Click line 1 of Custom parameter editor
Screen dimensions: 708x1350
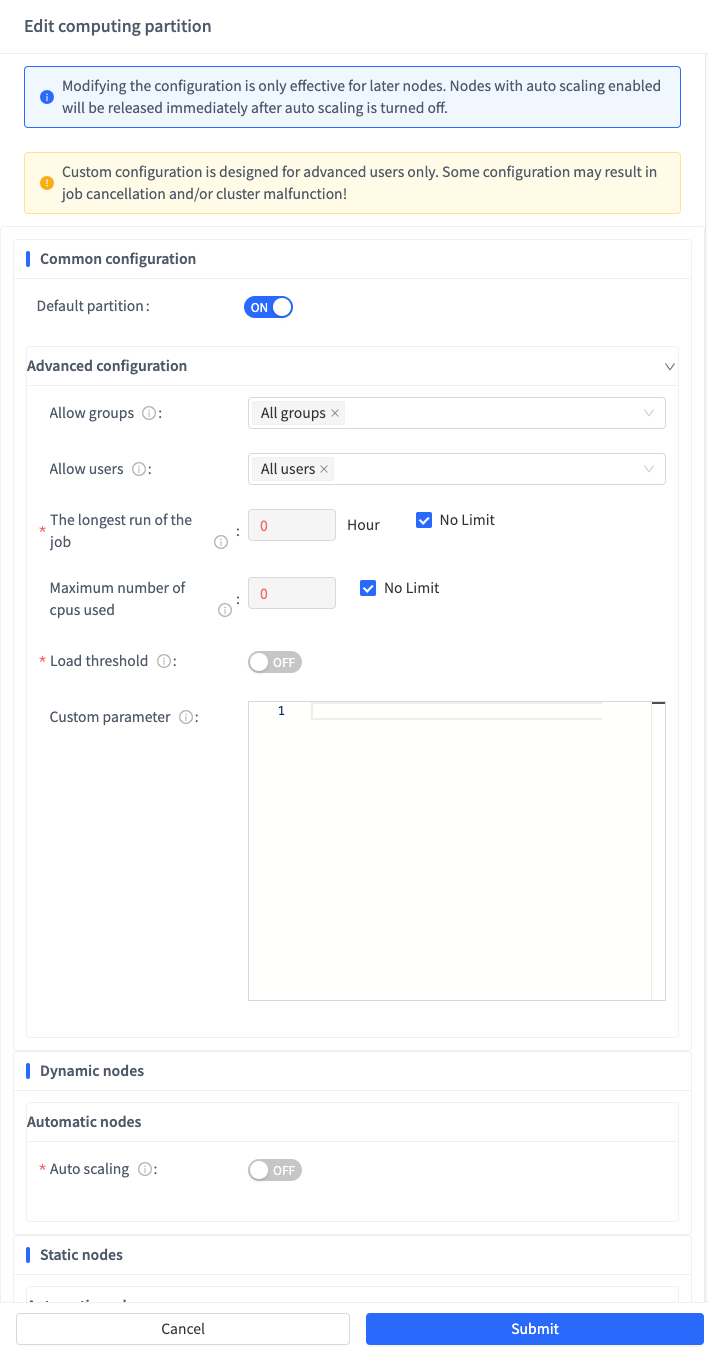click(457, 711)
